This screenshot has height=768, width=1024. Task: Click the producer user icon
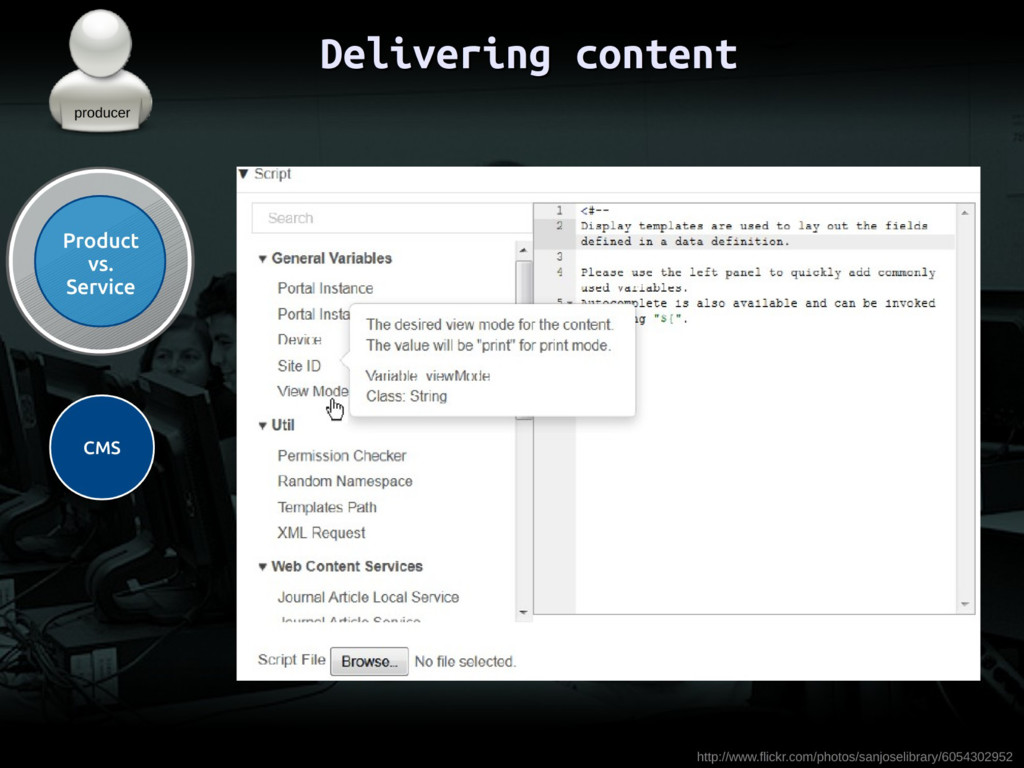pos(101,71)
